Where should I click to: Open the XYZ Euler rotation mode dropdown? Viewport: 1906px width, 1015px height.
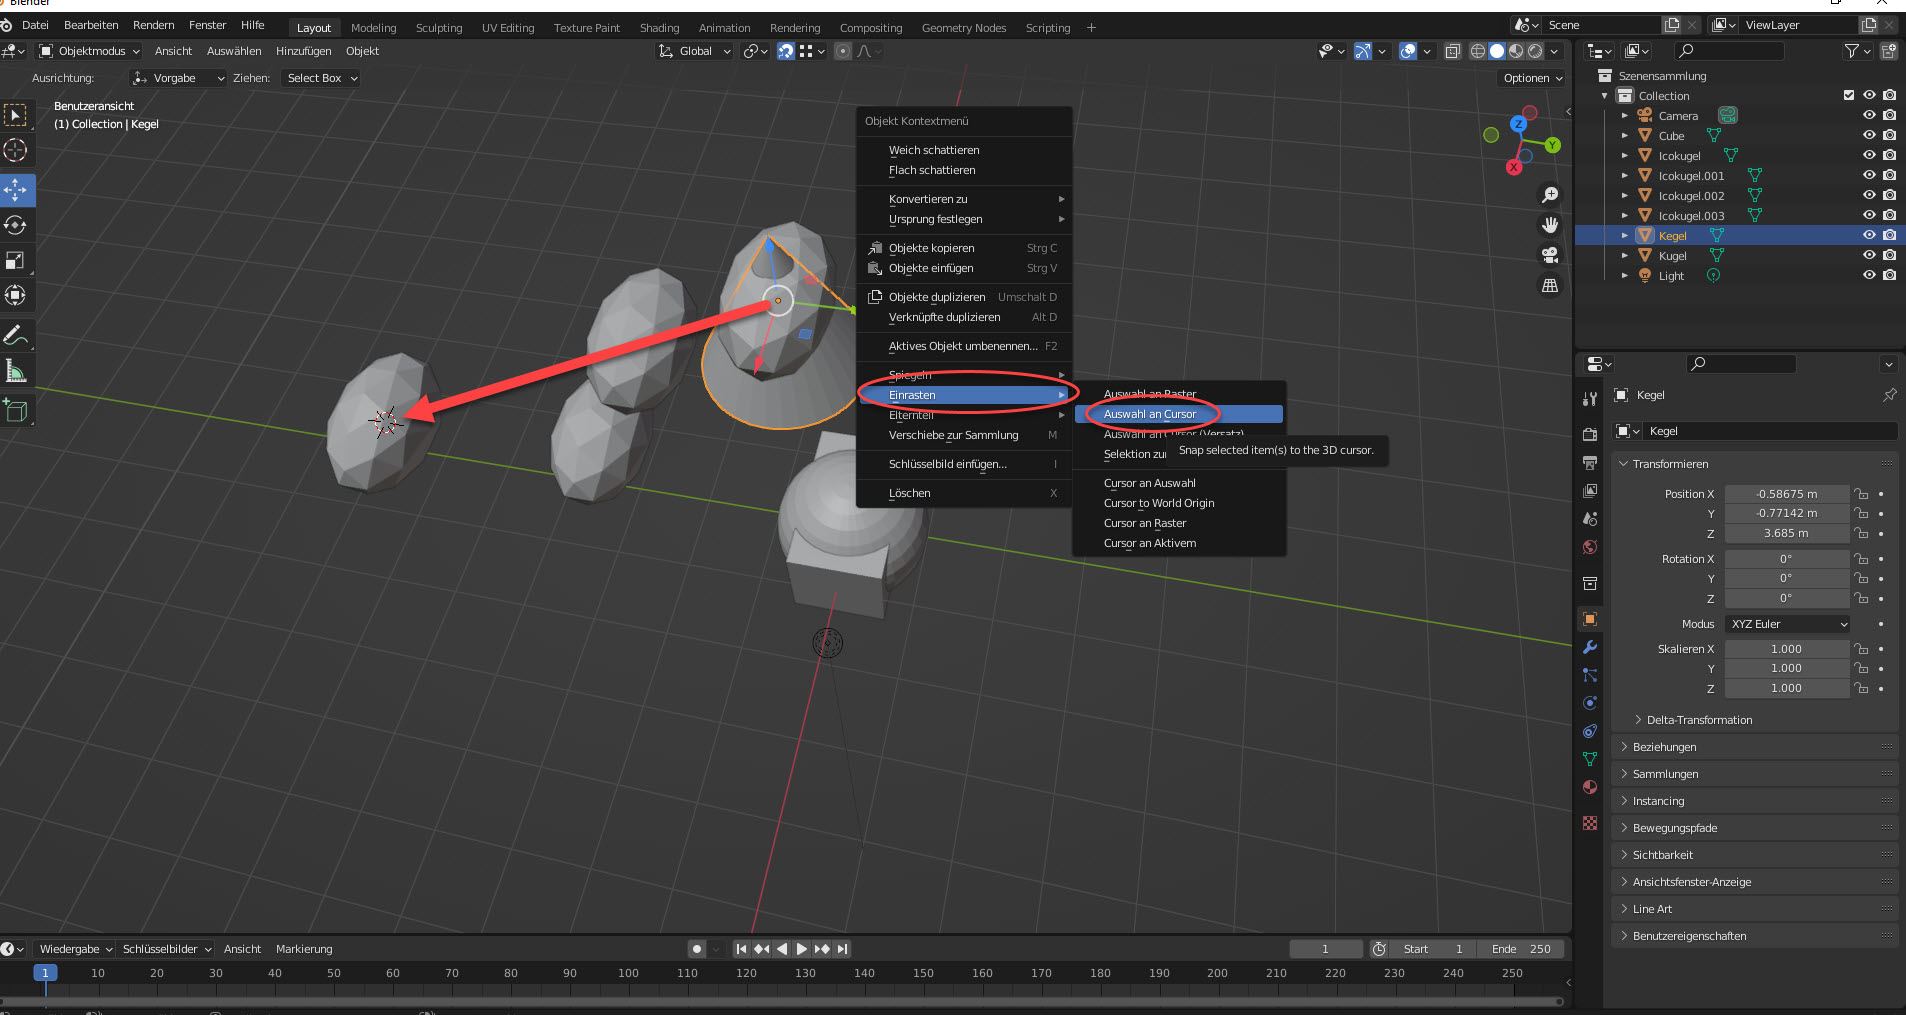[1787, 624]
